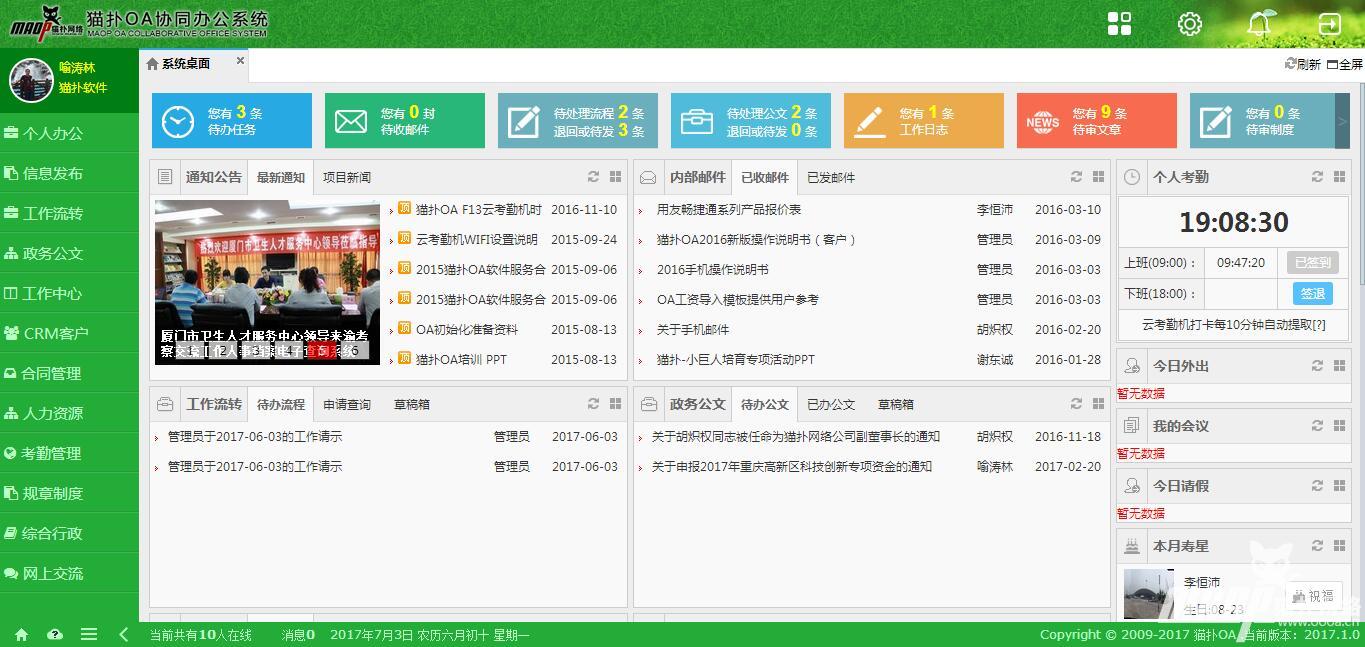This screenshot has height=647, width=1365.
Task: Click the logout exit icon in header
Action: (x=1330, y=24)
